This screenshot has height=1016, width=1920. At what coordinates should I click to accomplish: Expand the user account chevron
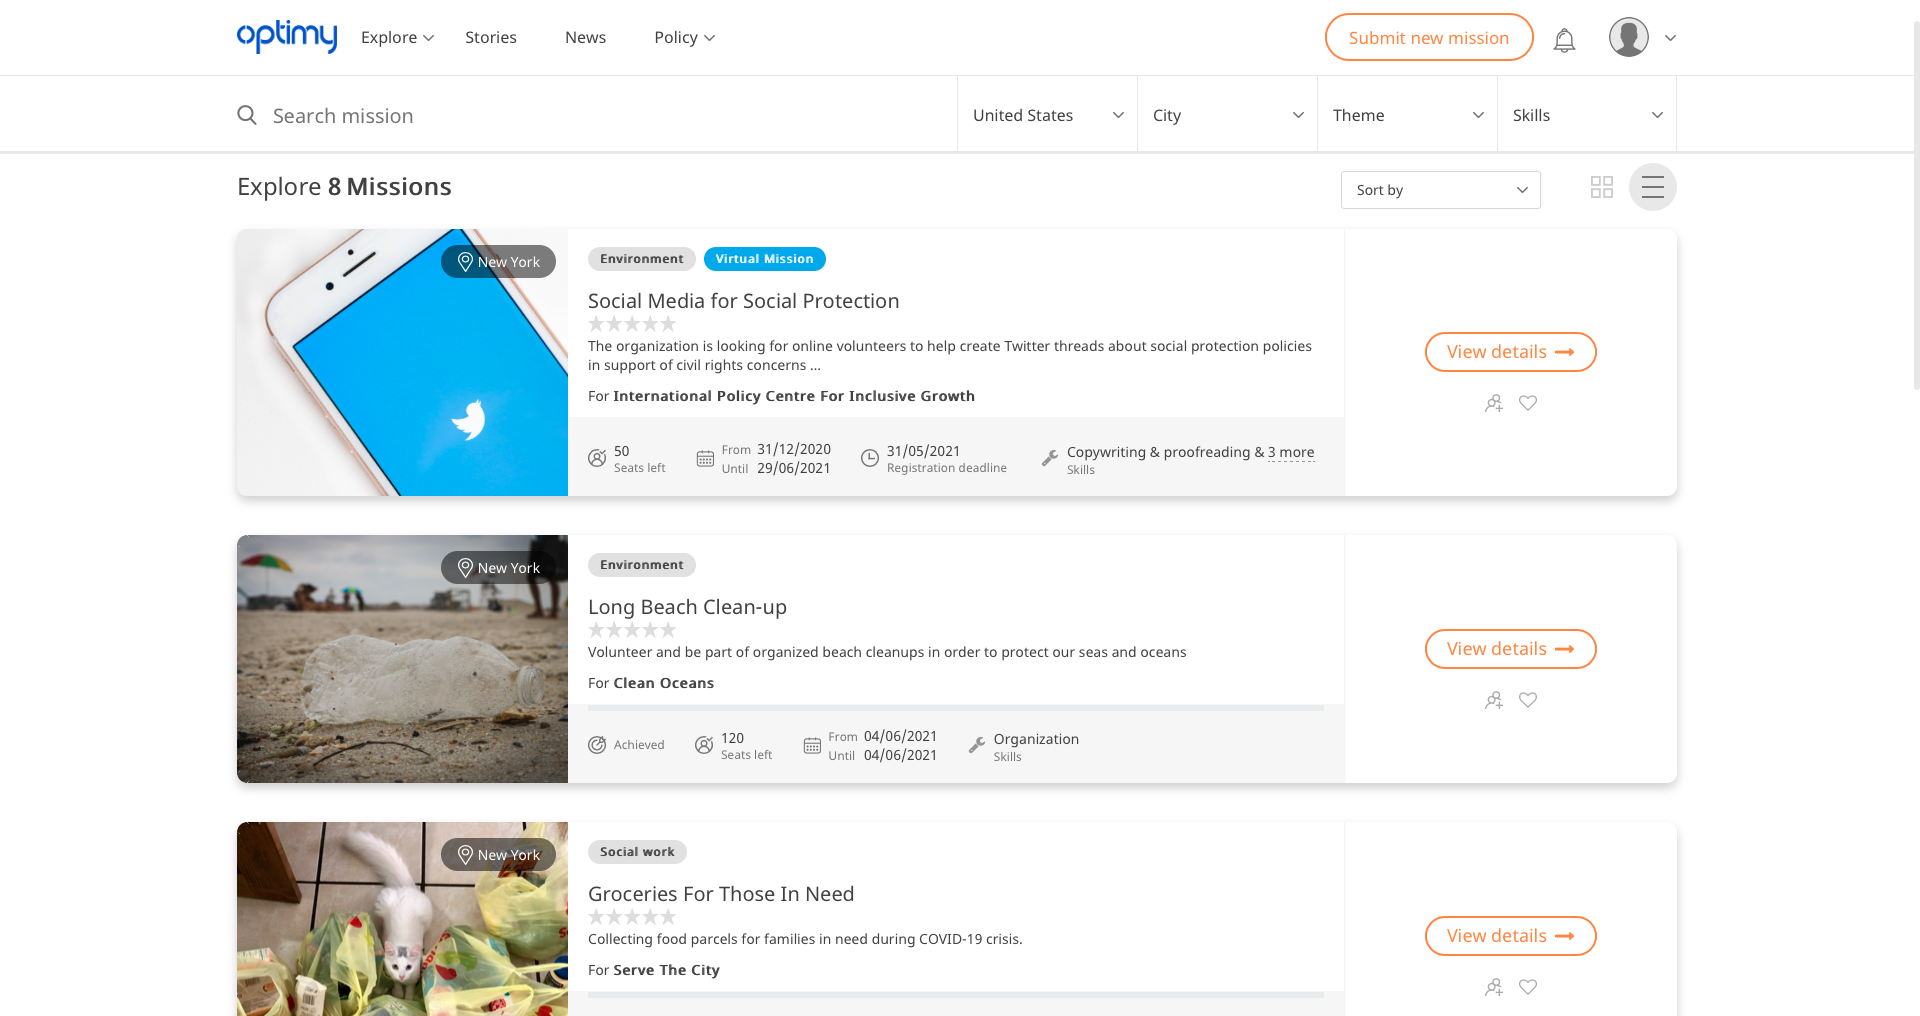tap(1670, 38)
